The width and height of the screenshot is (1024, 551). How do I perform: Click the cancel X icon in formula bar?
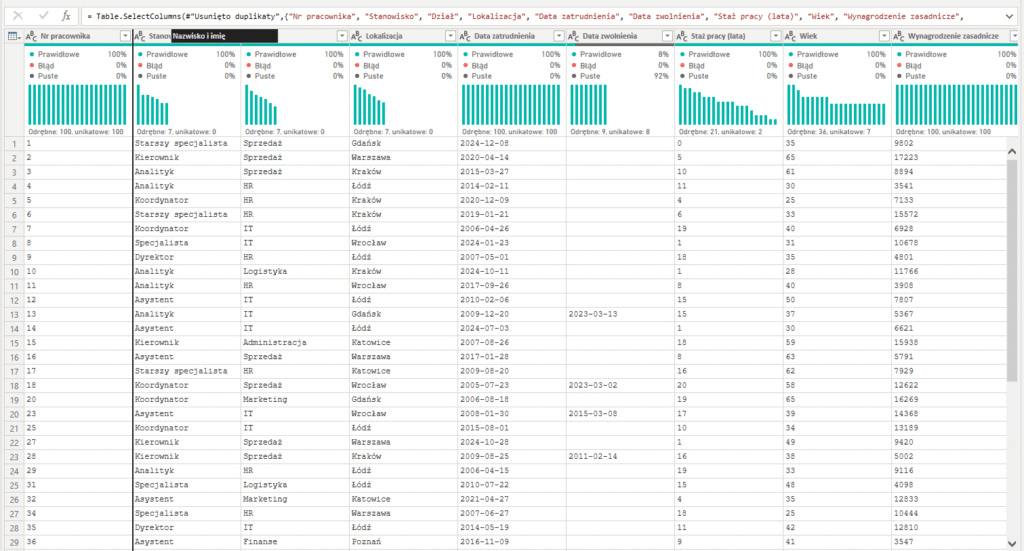(x=17, y=16)
